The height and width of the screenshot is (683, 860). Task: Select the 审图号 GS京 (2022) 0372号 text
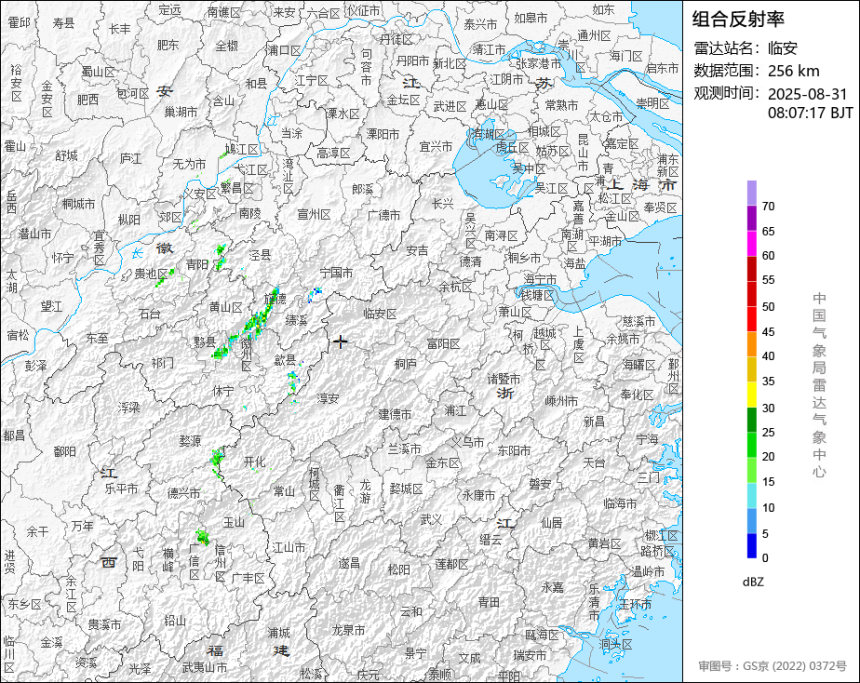pyautogui.click(x=772, y=666)
